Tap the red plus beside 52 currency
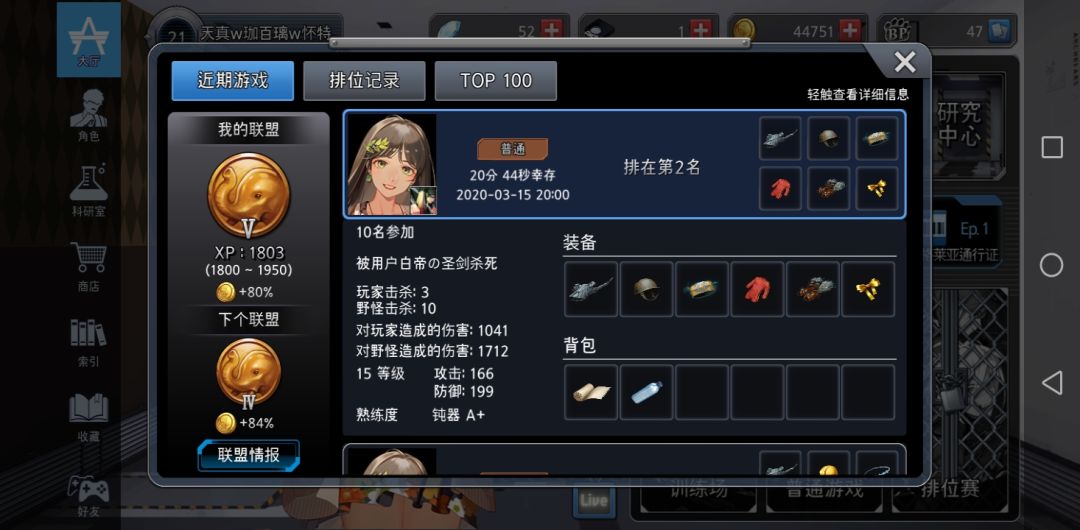This screenshot has width=1080, height=530. point(552,31)
